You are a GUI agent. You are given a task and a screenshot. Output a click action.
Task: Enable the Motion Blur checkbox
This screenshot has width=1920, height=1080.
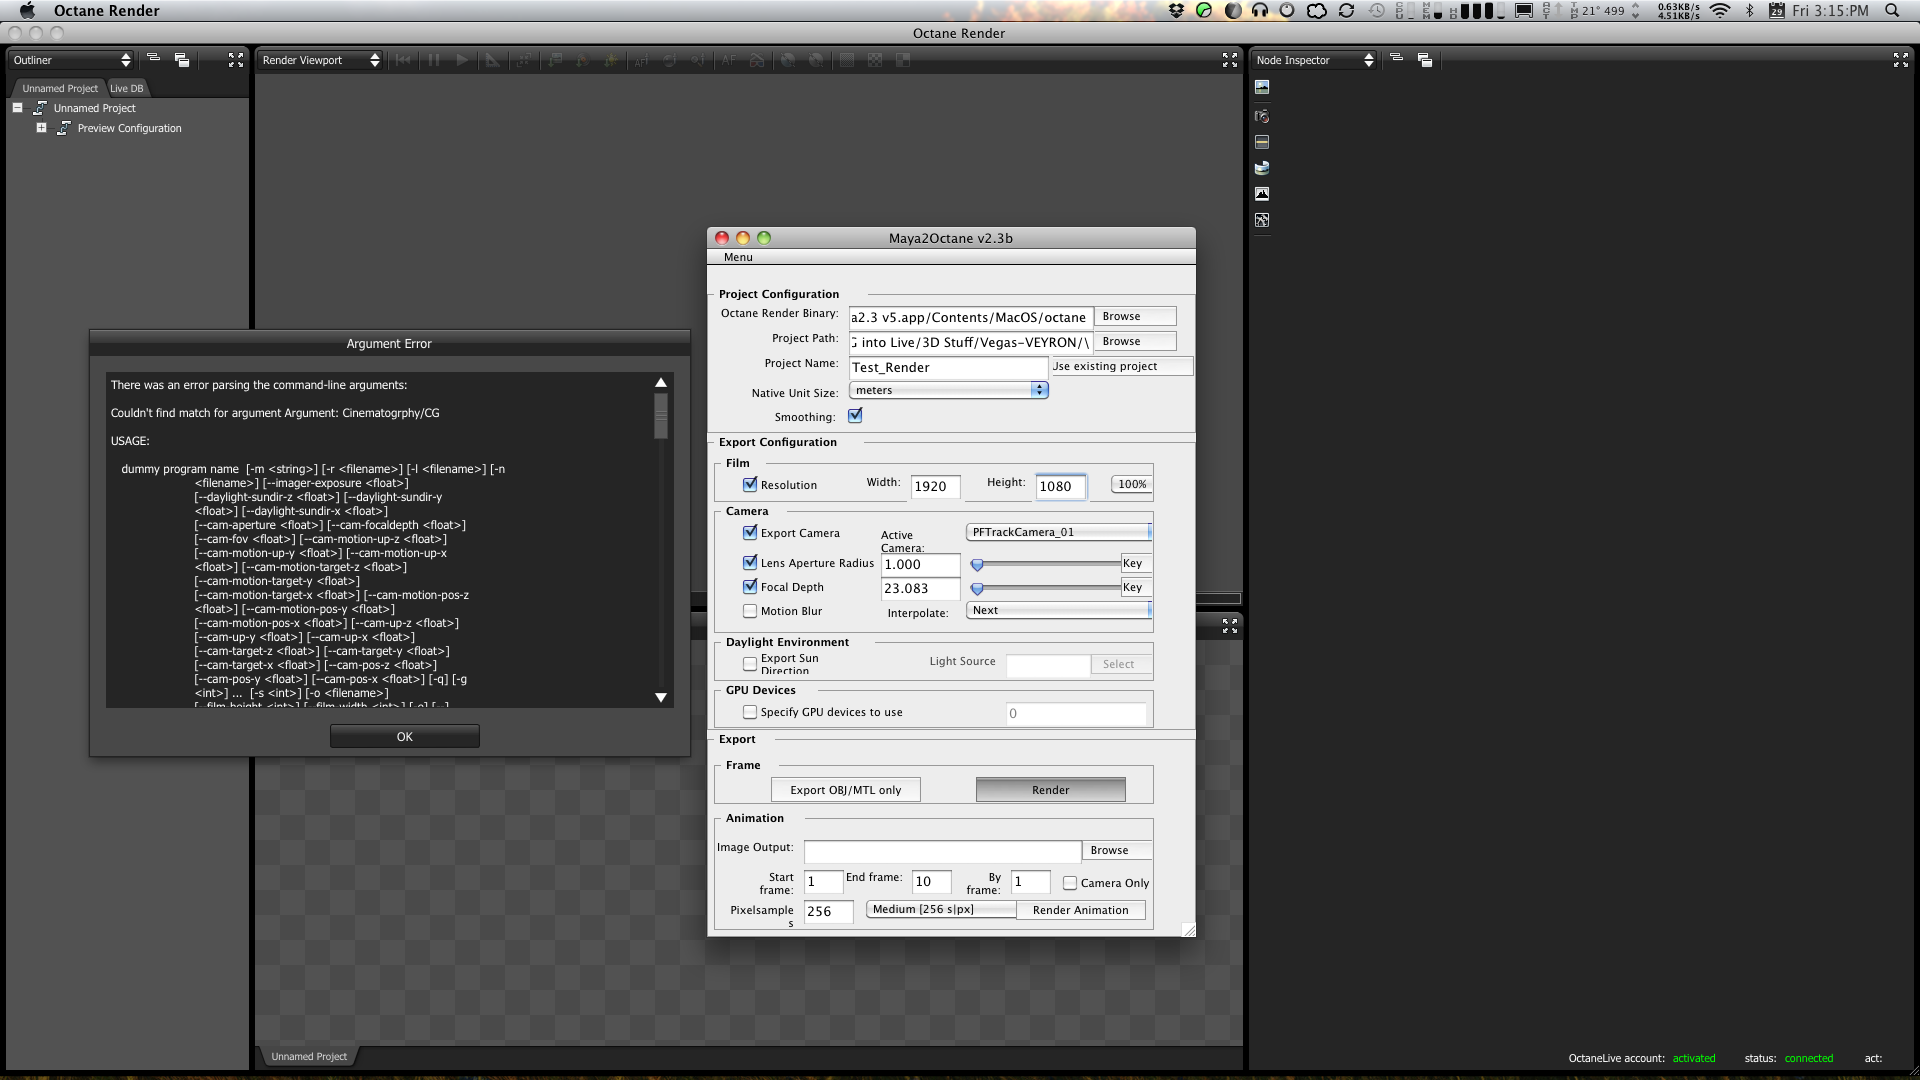click(x=750, y=611)
